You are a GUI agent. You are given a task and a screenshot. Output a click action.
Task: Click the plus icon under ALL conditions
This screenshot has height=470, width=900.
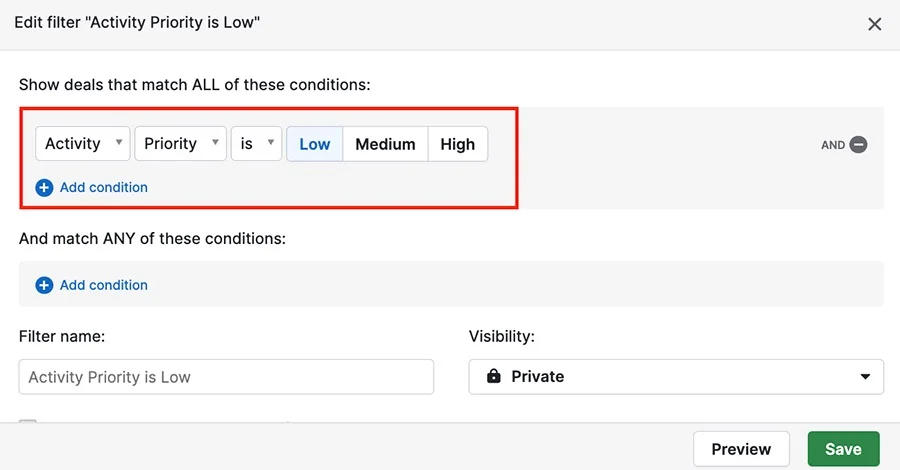44,188
